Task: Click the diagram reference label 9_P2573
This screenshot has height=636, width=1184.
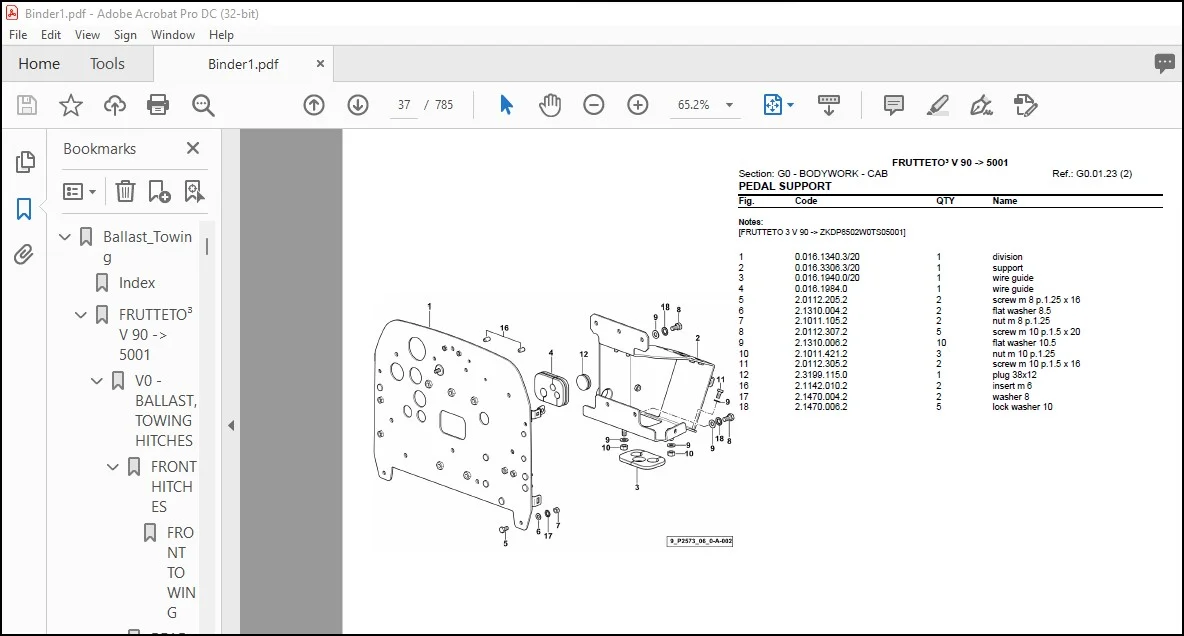Action: point(700,541)
